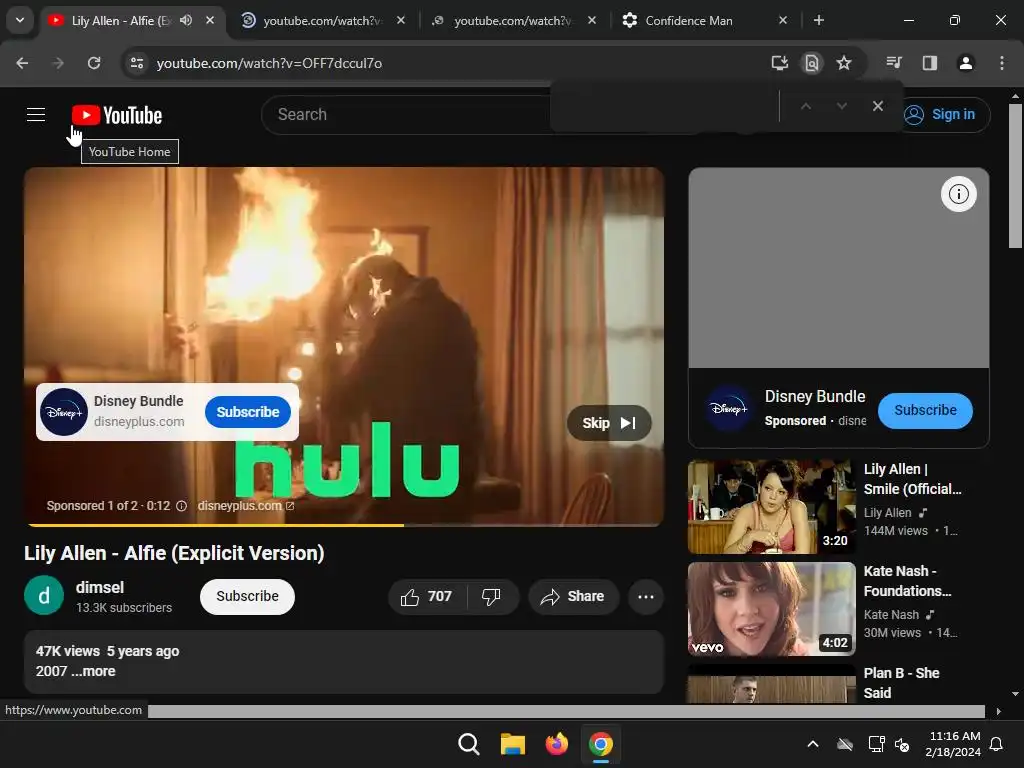This screenshot has width=1024, height=768.
Task: Show hidden system tray icons
Action: 813,744
